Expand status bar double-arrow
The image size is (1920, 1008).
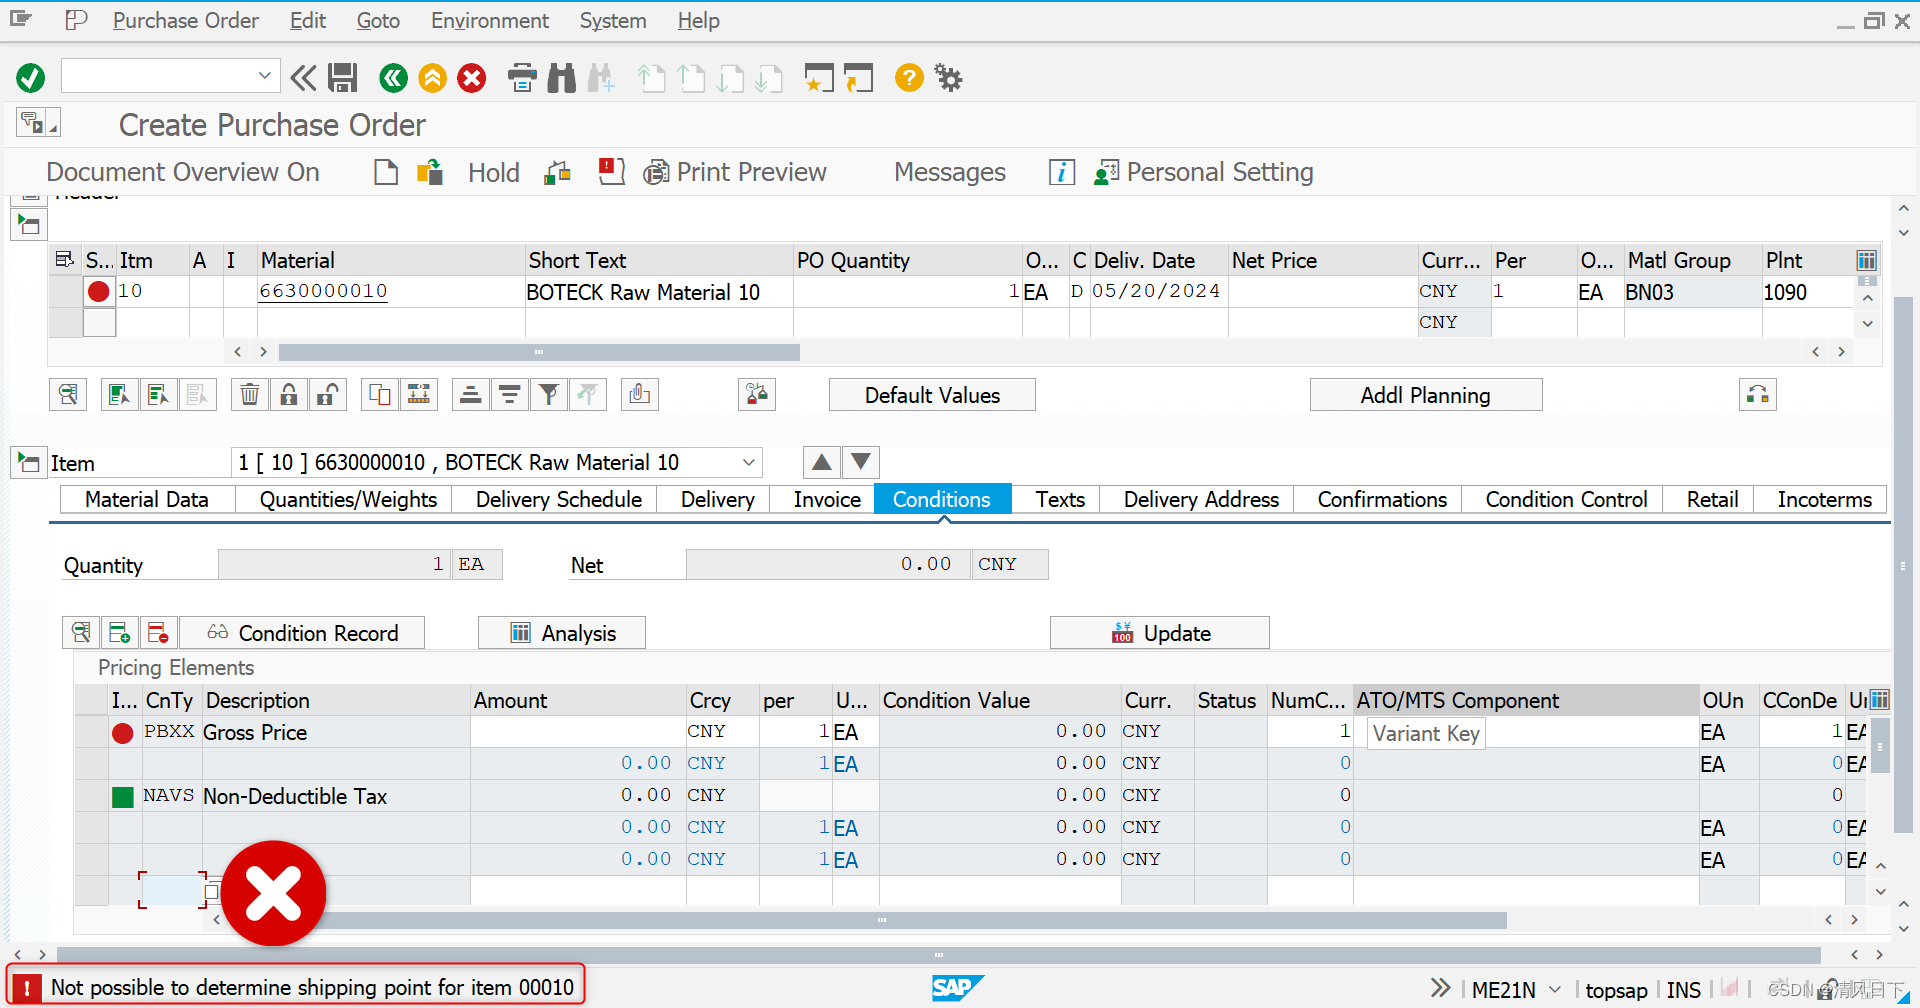tap(1440, 988)
